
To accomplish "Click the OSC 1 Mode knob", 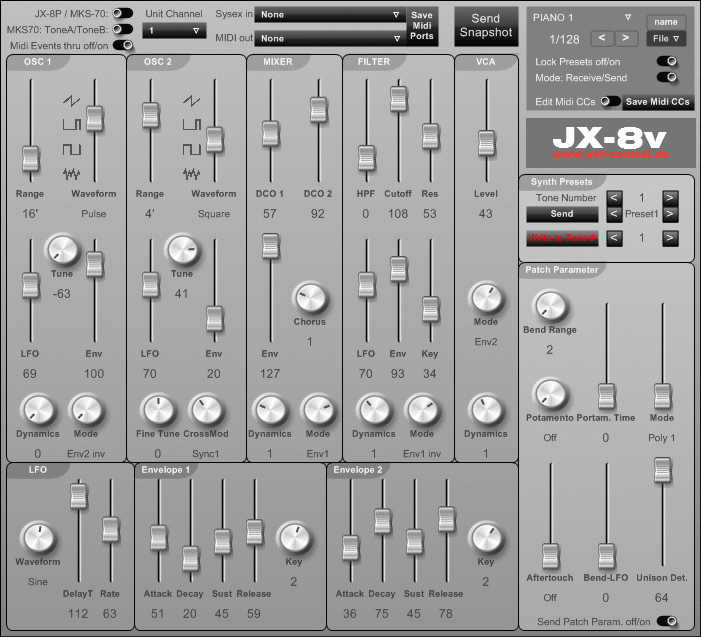I will click(86, 410).
